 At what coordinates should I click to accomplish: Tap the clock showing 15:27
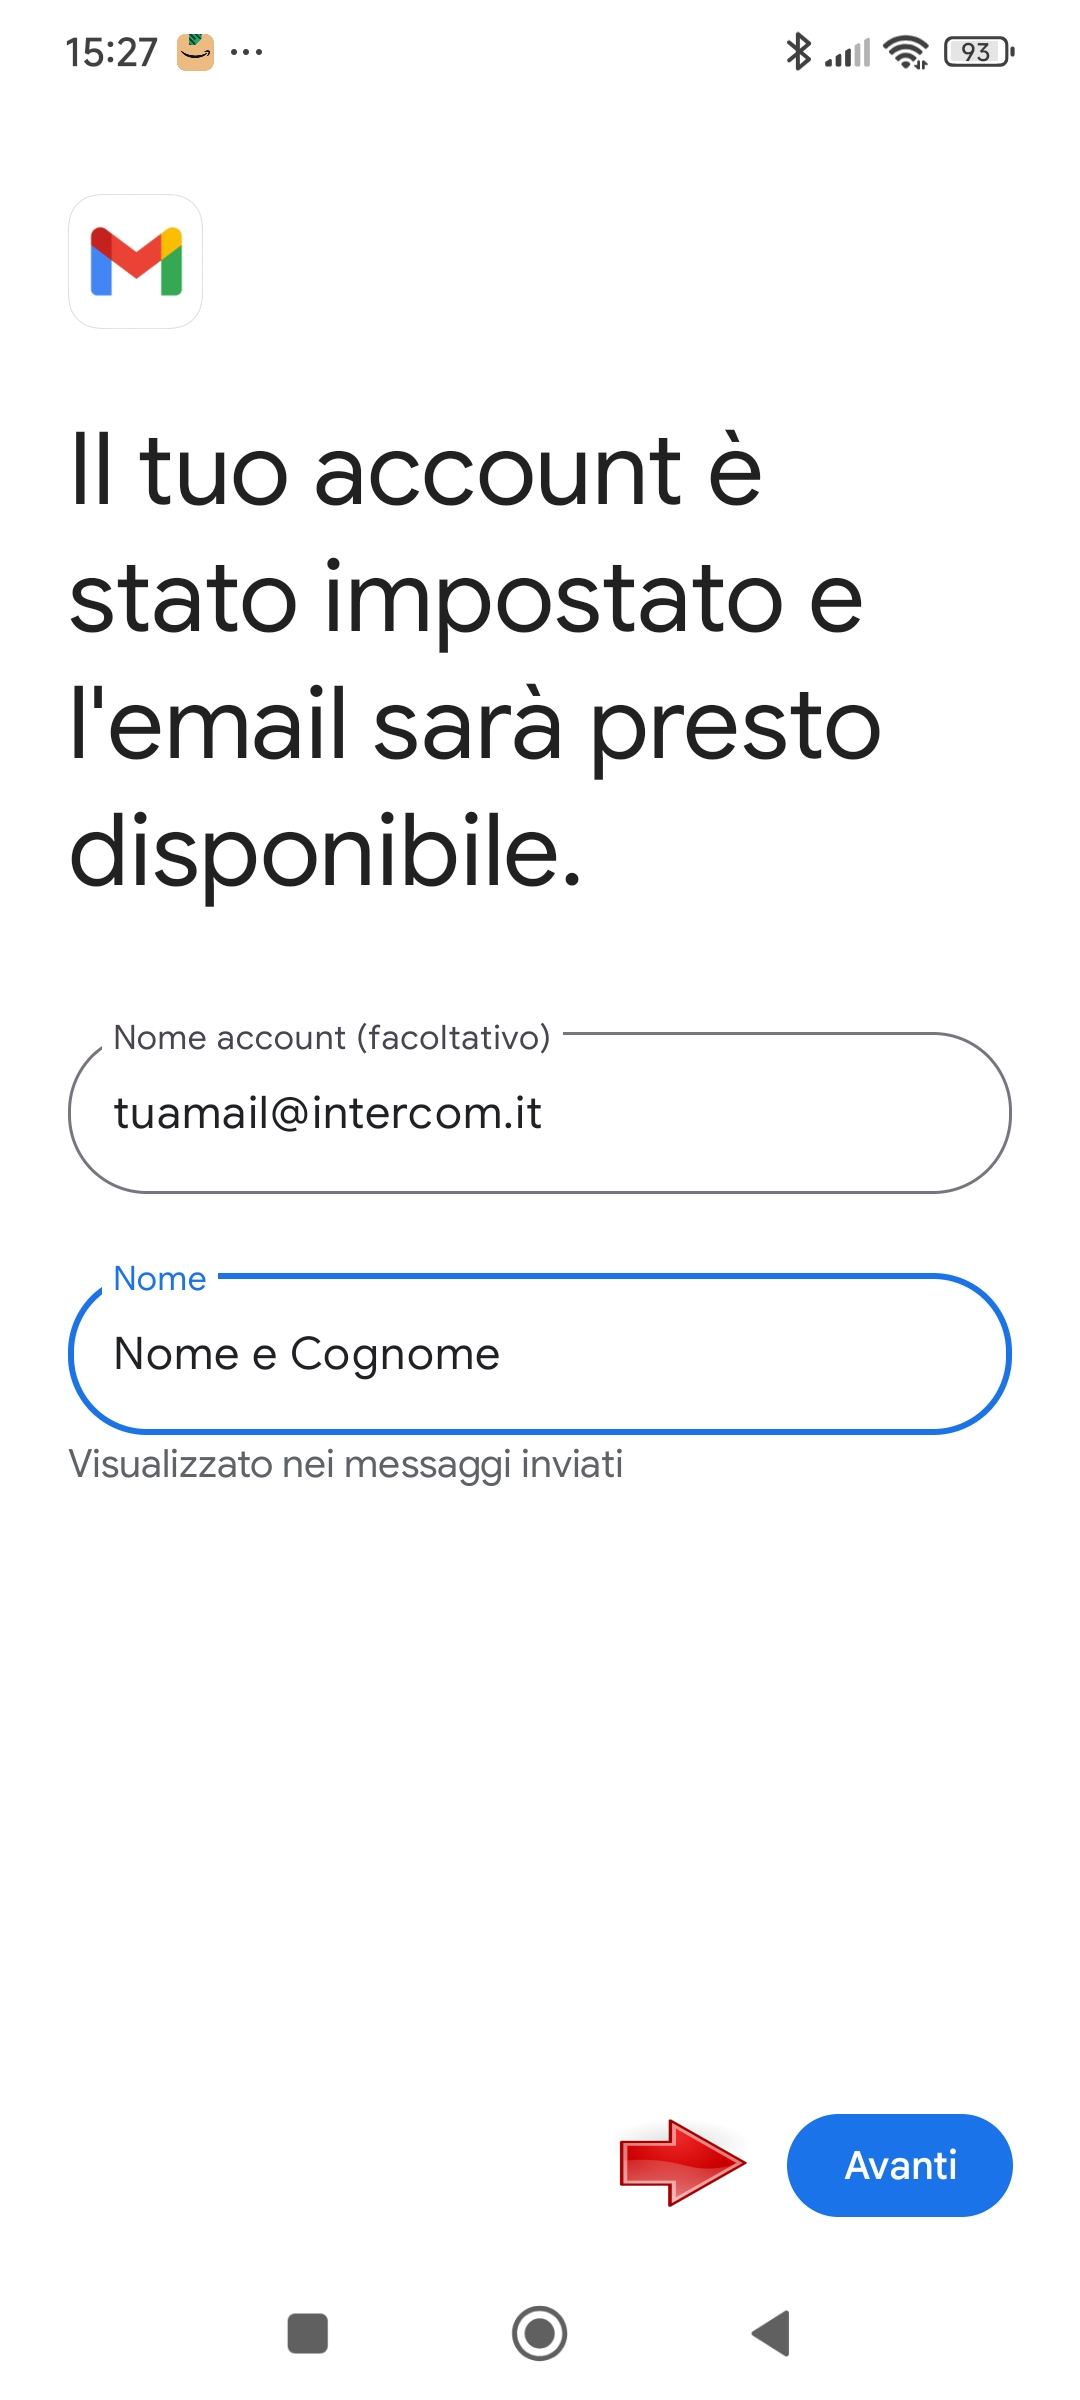111,52
